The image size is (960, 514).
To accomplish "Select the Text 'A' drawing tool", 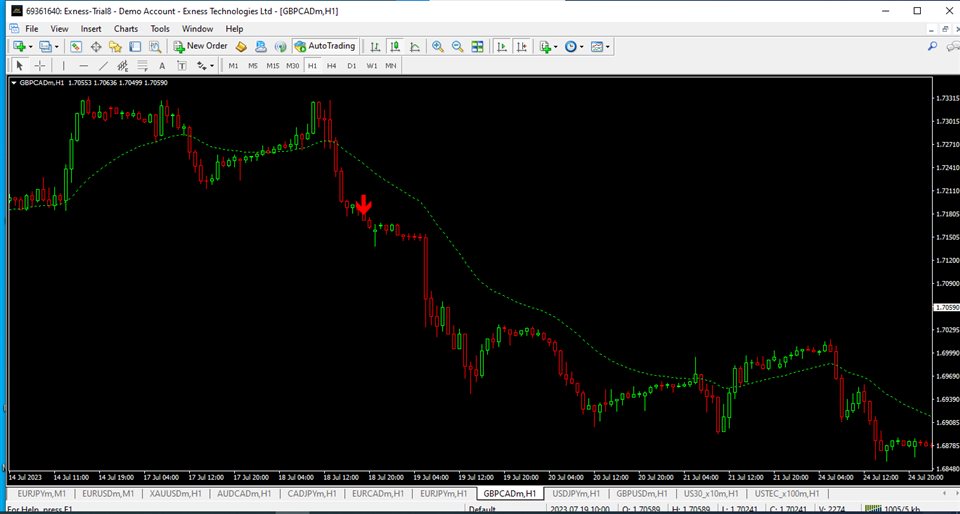I will pyautogui.click(x=162, y=65).
